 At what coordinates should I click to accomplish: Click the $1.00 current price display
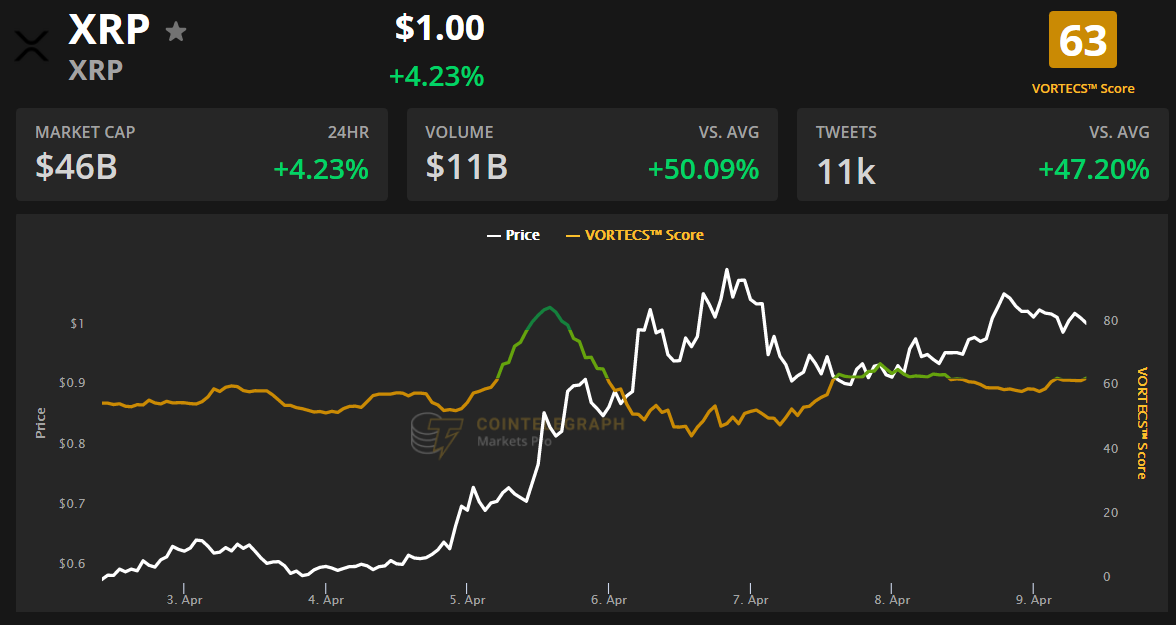[441, 28]
